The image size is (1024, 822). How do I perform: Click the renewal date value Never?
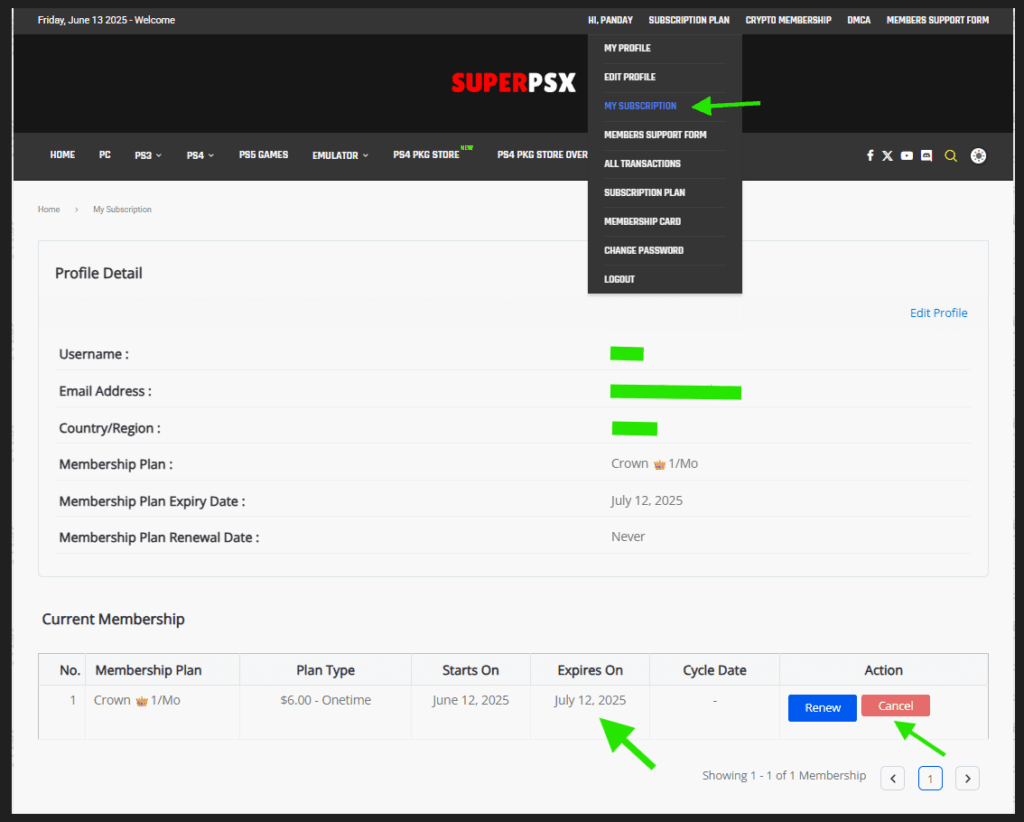628,537
